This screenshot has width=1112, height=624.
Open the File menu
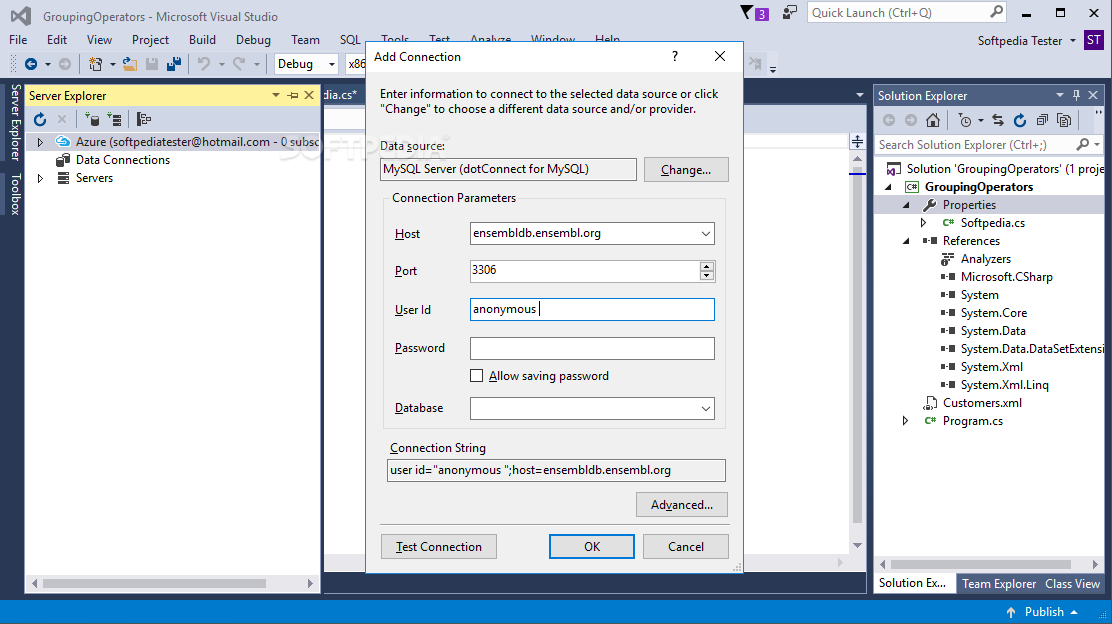point(18,40)
